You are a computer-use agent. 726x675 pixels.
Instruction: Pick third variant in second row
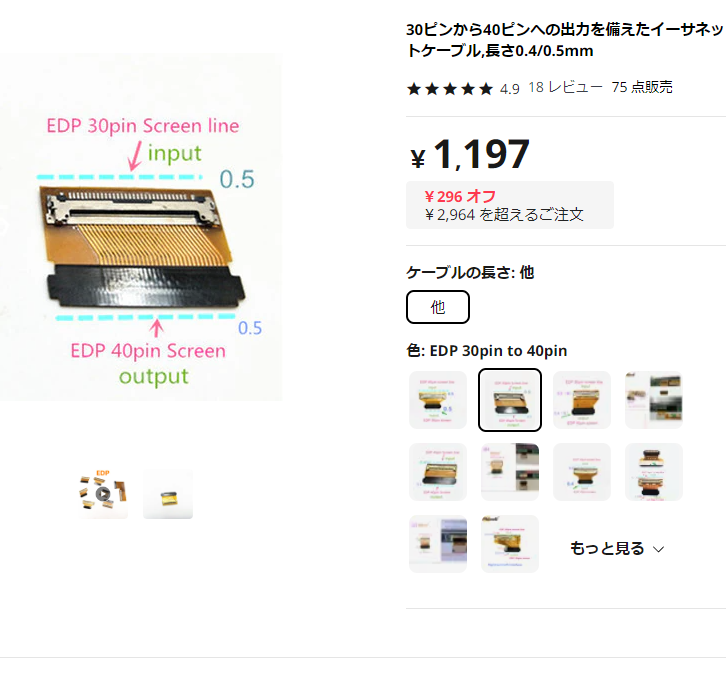pyautogui.click(x=582, y=472)
